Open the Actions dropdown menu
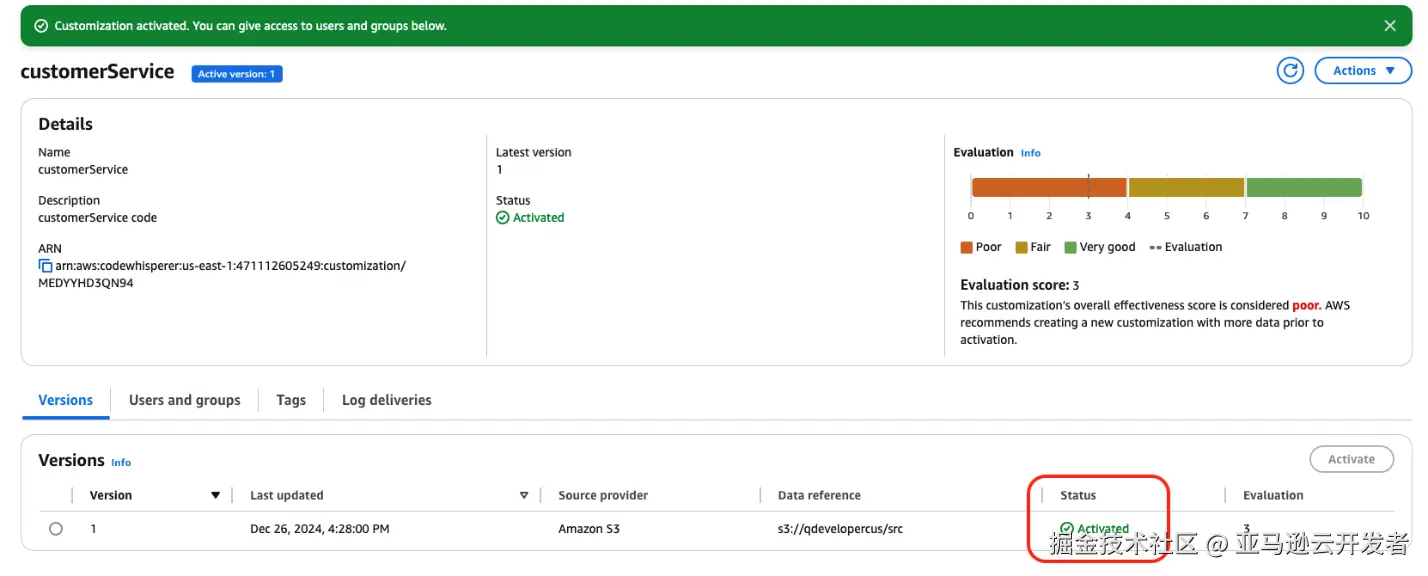1428x576 pixels. (x=1363, y=71)
